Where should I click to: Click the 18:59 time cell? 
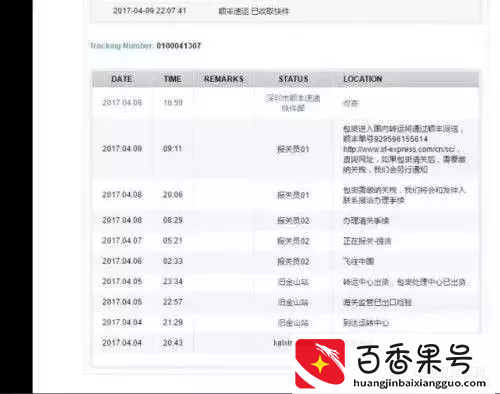tap(173, 103)
